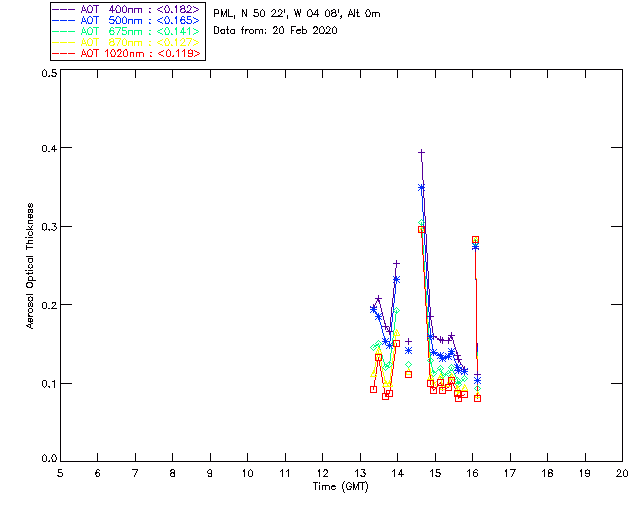Click the x-axis label 20
The height and width of the screenshot is (512, 640).
pyautogui.click(x=622, y=474)
